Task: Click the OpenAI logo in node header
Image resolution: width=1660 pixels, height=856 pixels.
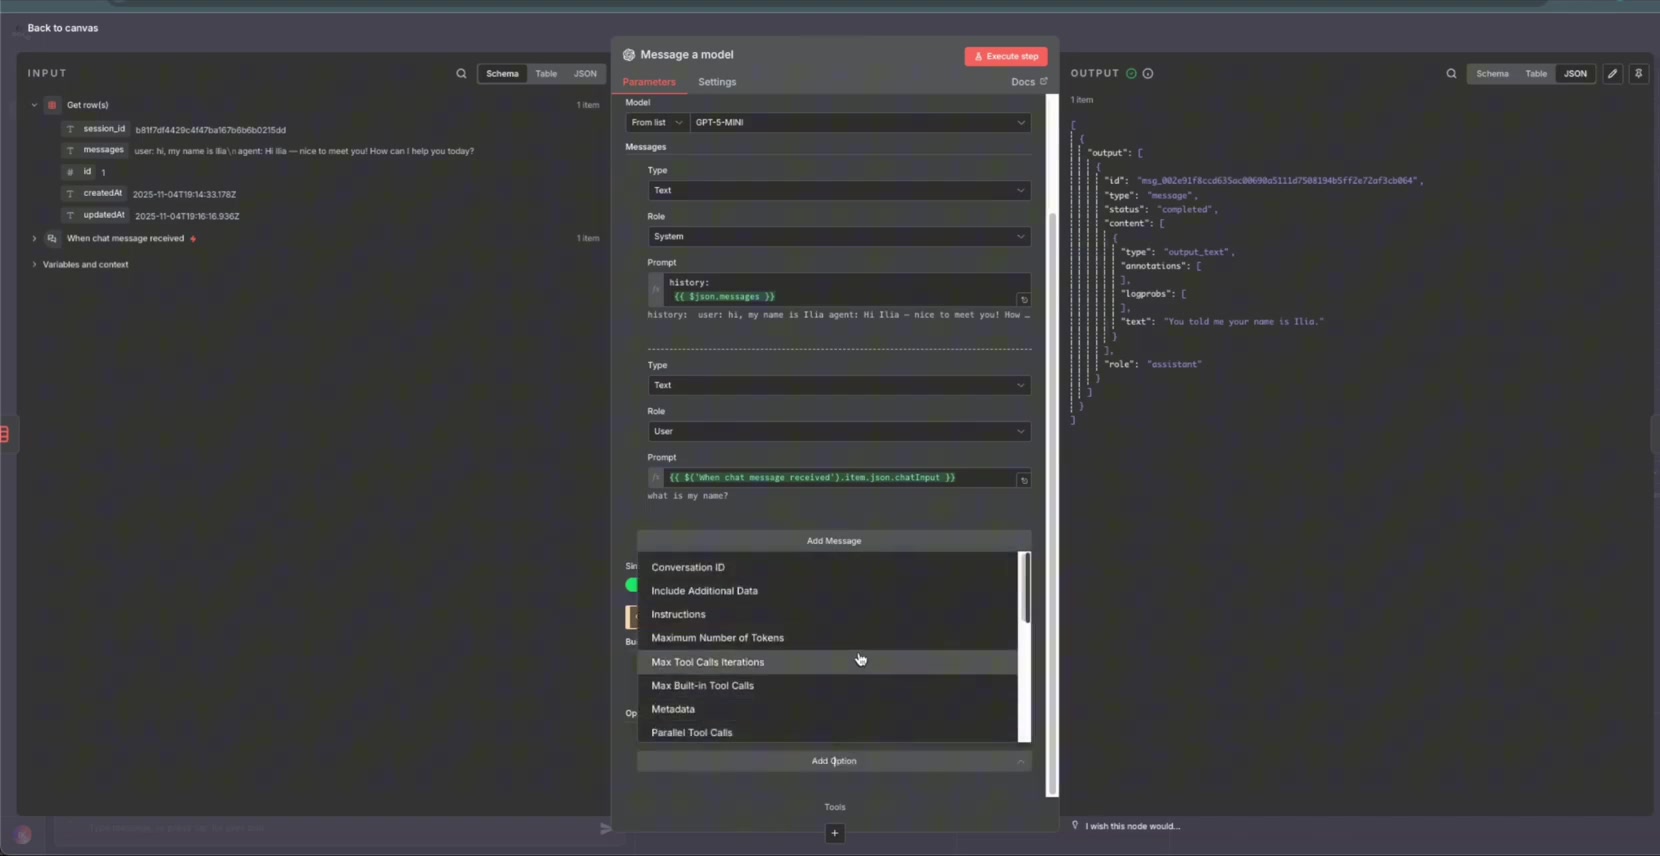Action: (629, 55)
